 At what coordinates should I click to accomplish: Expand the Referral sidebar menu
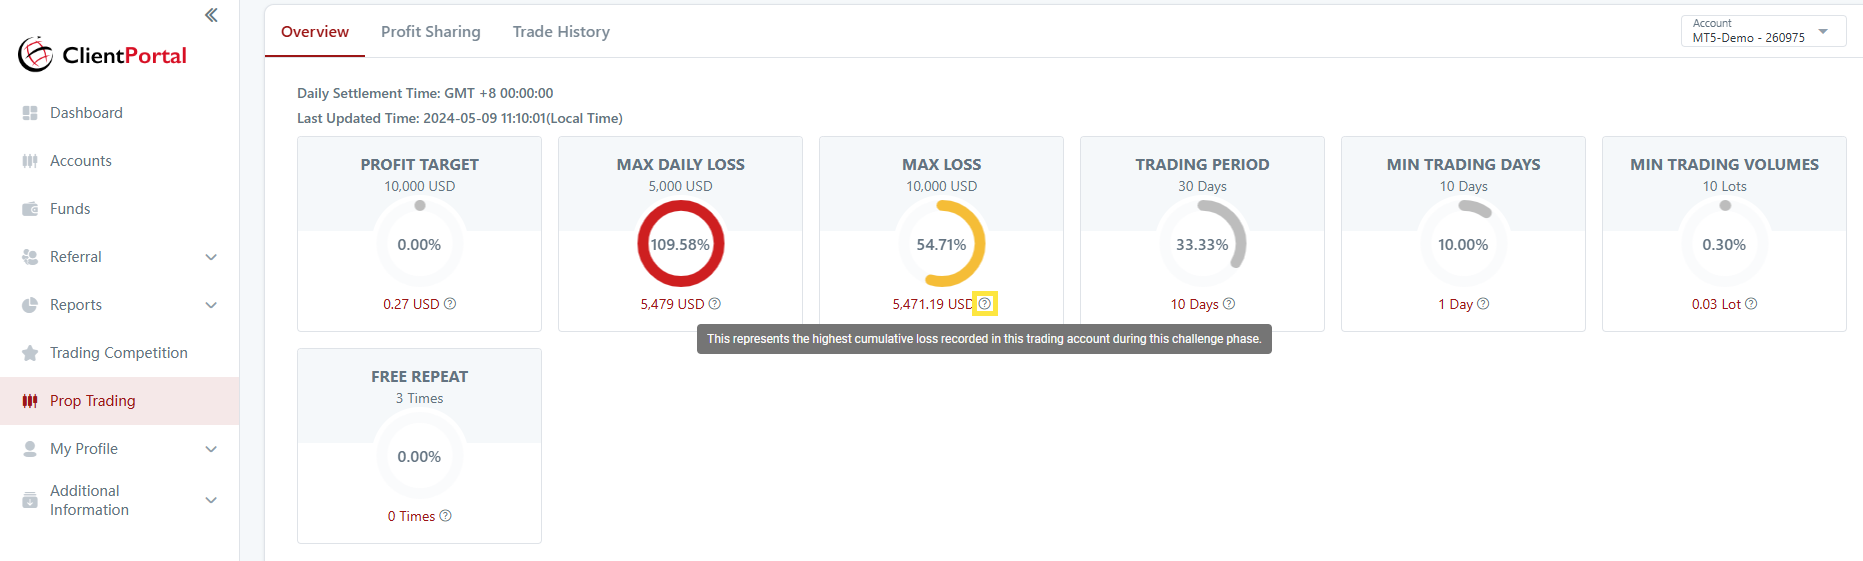pyautogui.click(x=211, y=257)
